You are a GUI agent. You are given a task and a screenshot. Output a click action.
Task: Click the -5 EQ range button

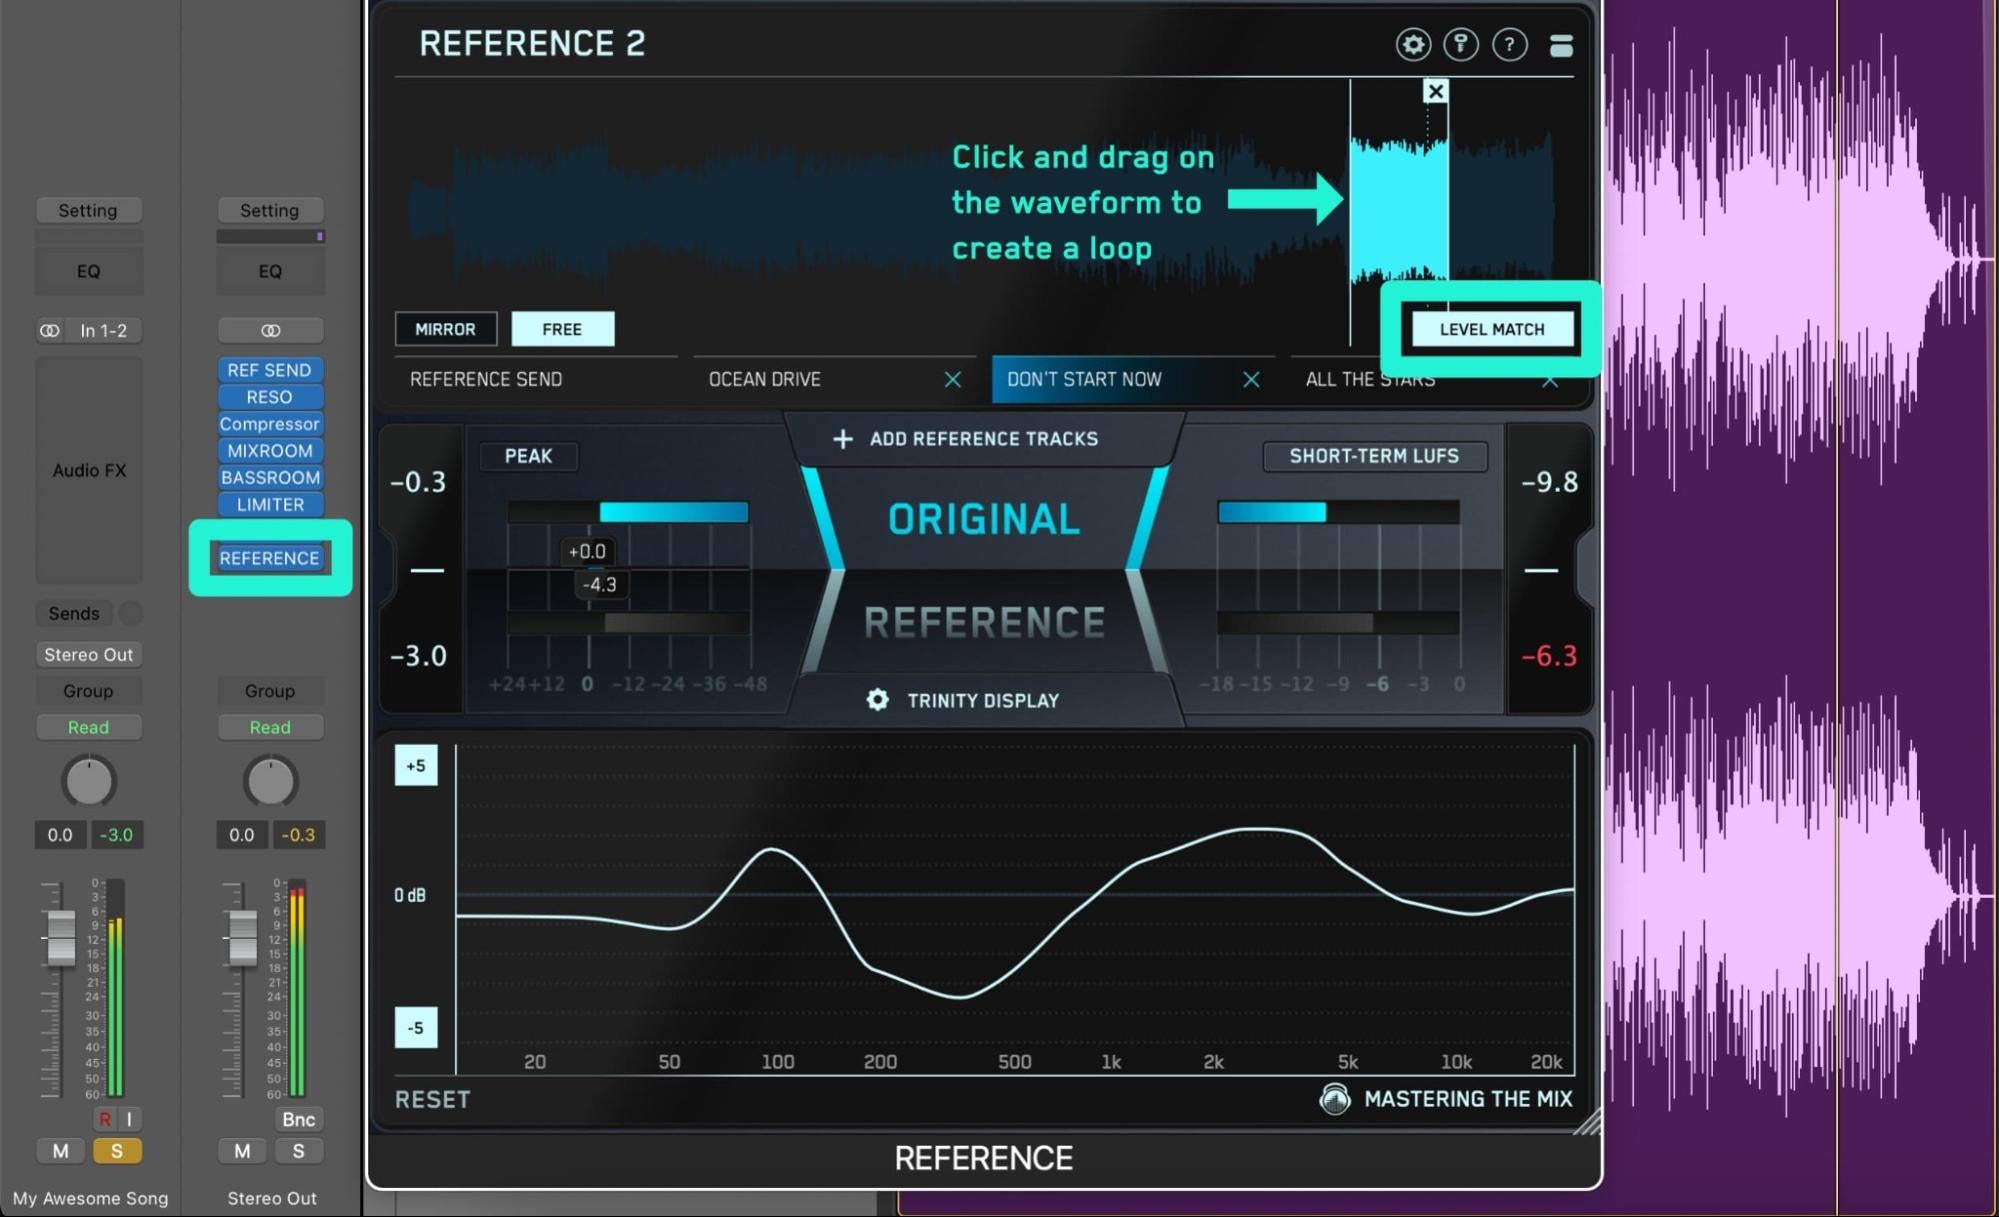coord(416,1027)
